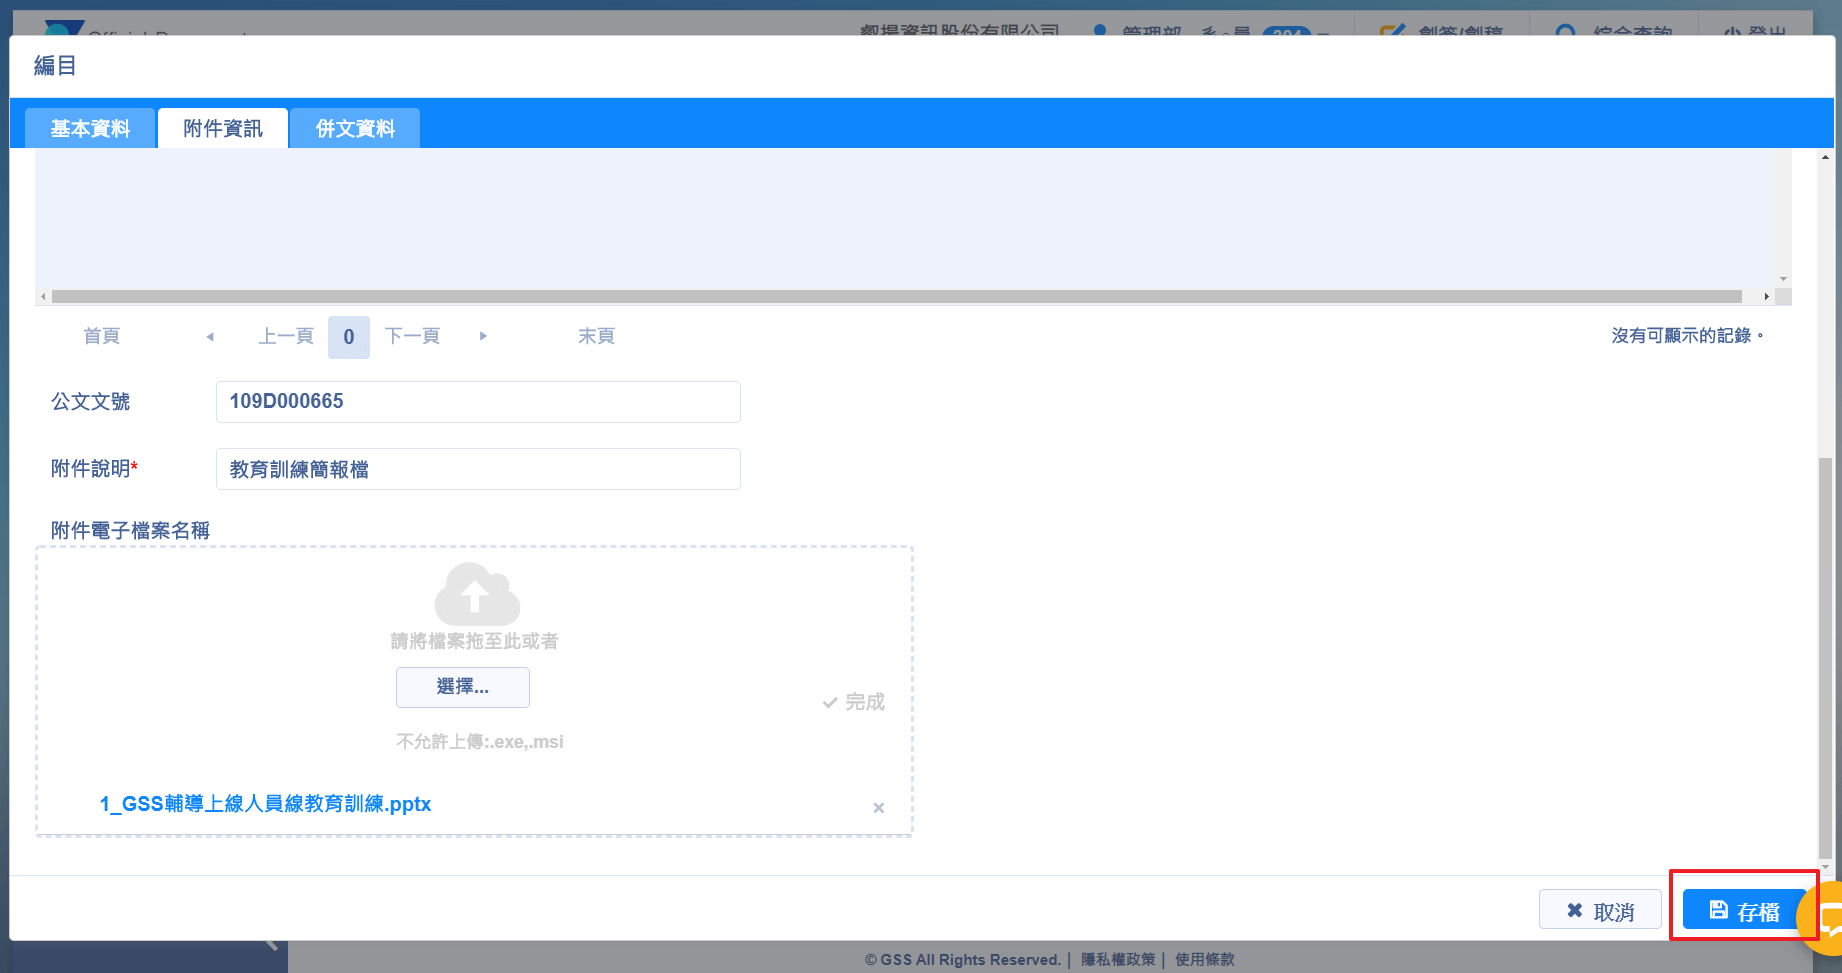This screenshot has width=1842, height=973.
Task: Click the 選擇... file select button
Action: point(462,687)
